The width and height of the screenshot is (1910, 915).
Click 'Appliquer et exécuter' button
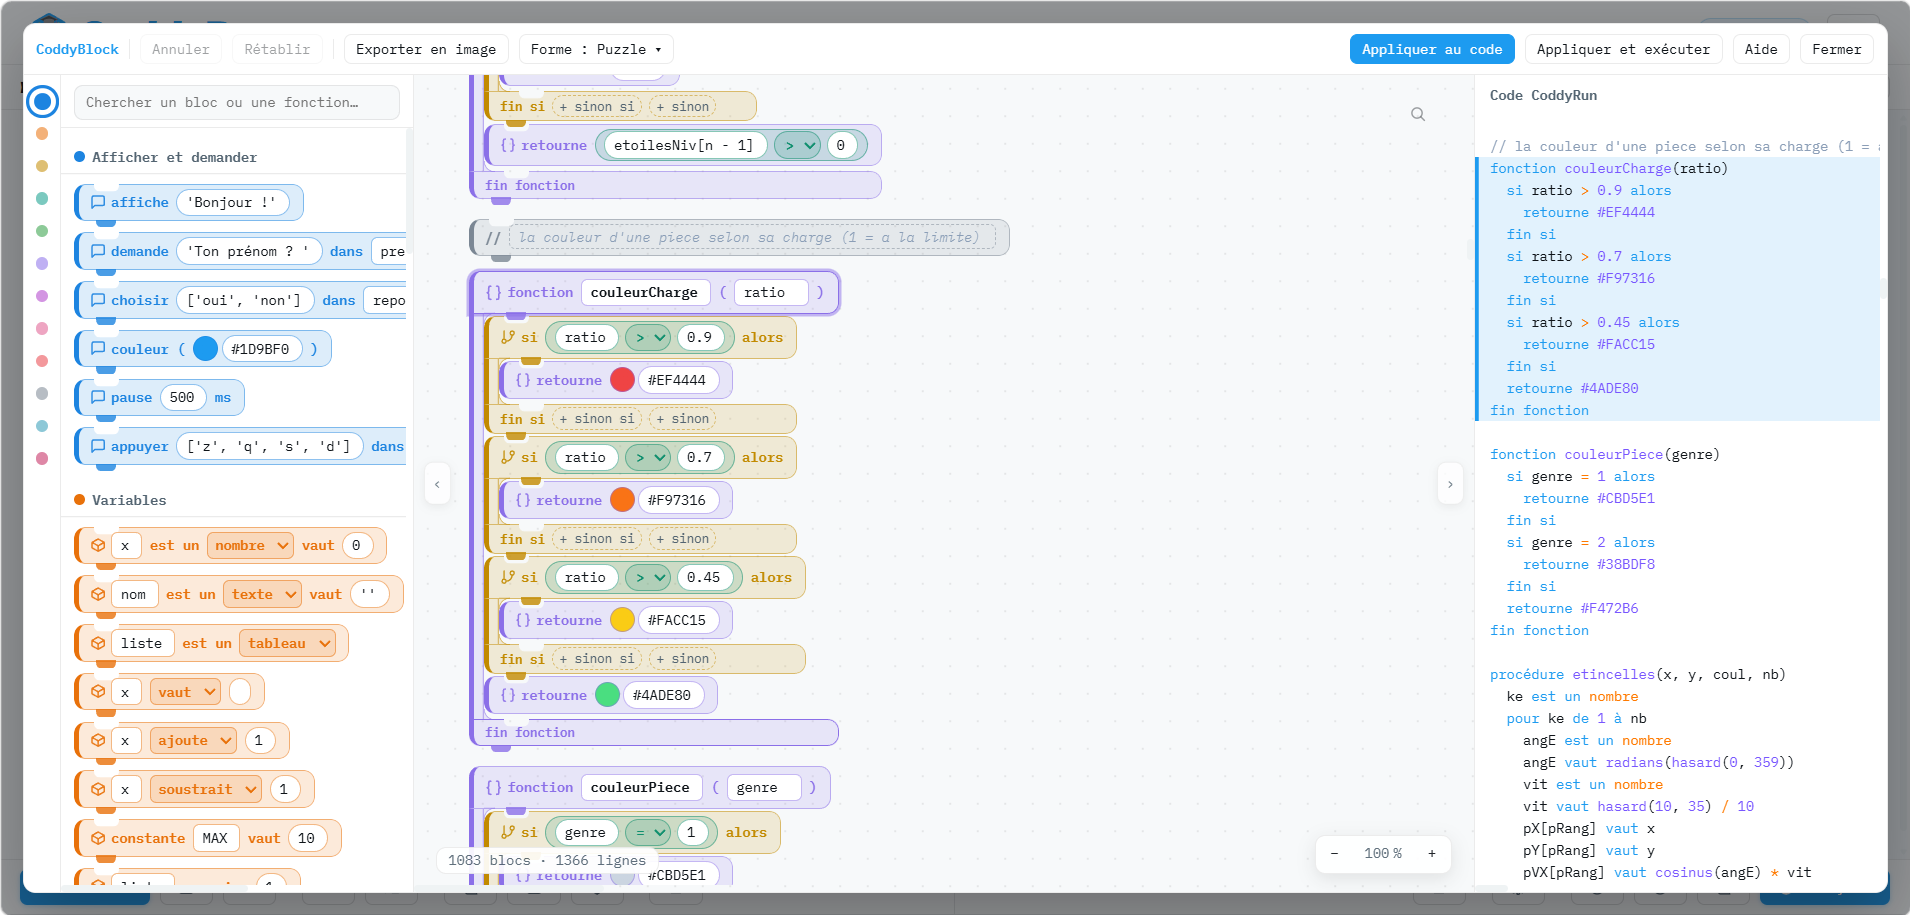tap(1623, 49)
